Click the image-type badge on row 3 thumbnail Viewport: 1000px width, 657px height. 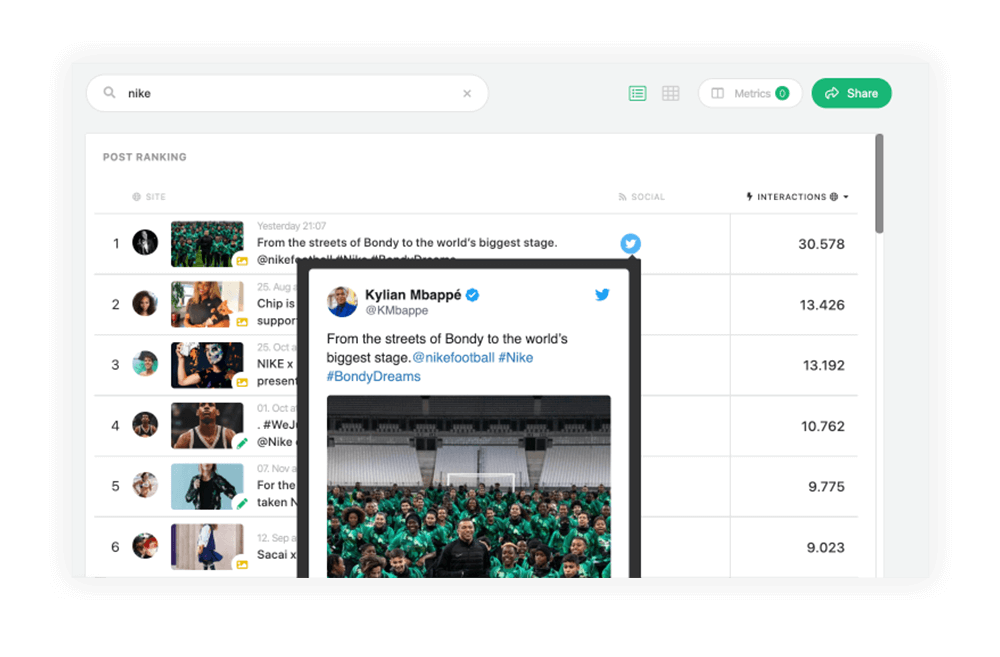pos(242,382)
